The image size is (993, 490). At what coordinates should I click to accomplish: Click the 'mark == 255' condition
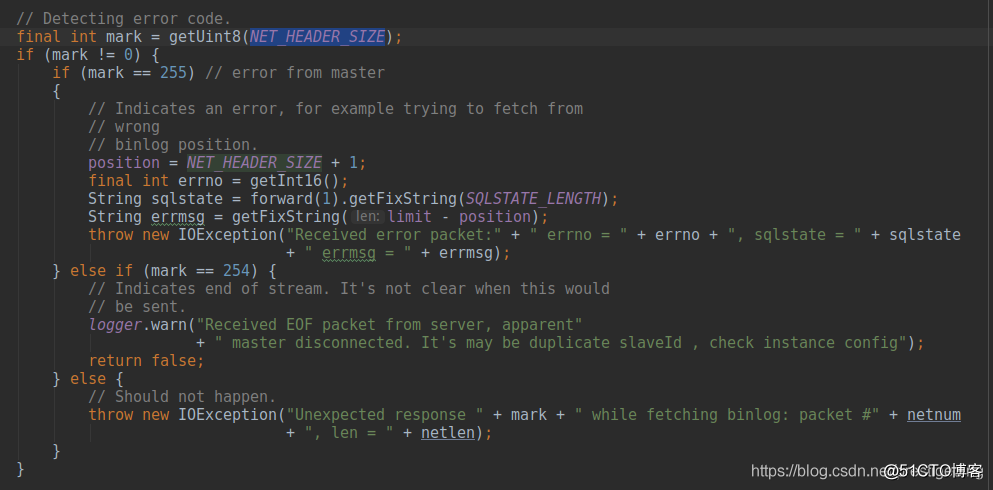coord(133,73)
